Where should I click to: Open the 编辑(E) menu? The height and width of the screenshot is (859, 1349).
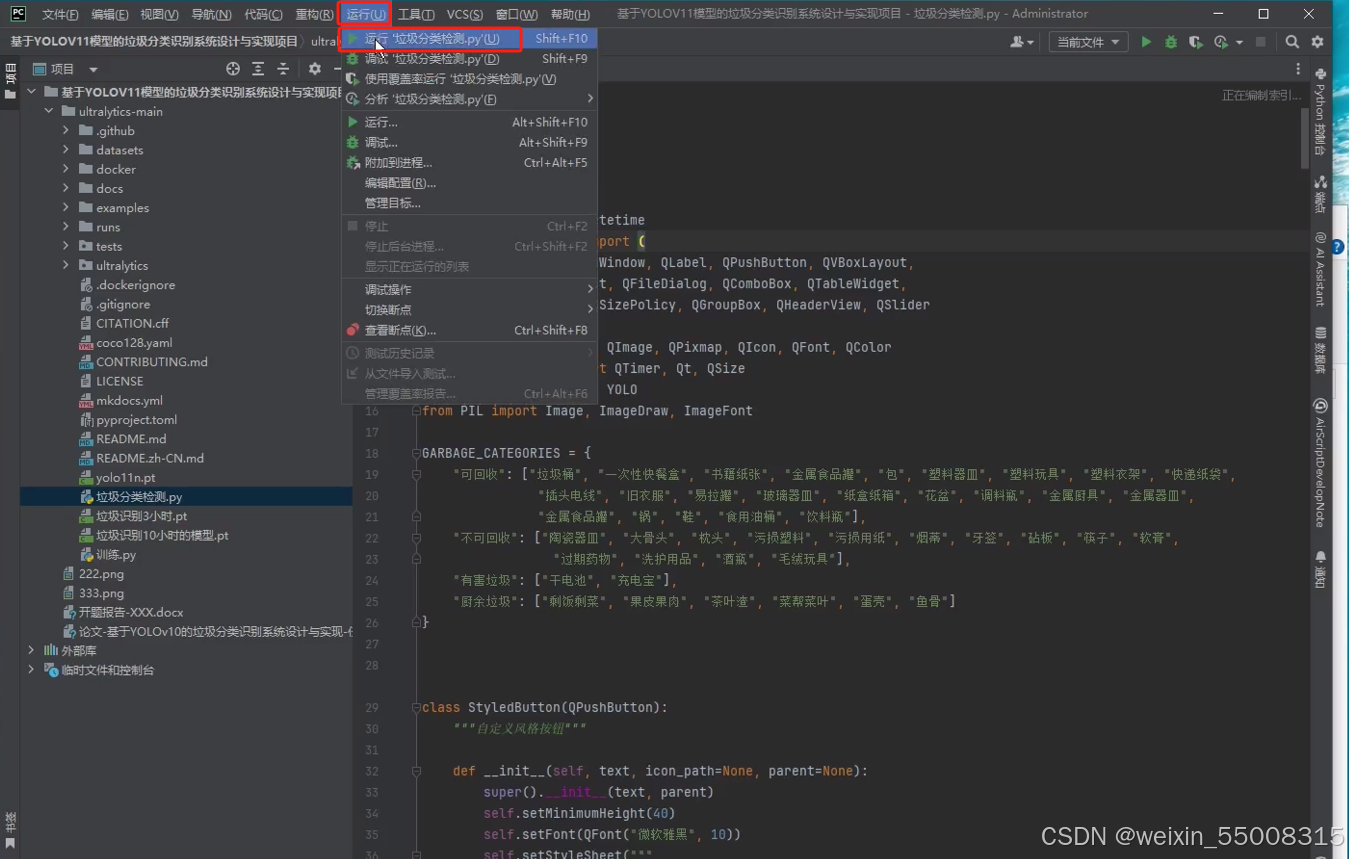[110, 14]
